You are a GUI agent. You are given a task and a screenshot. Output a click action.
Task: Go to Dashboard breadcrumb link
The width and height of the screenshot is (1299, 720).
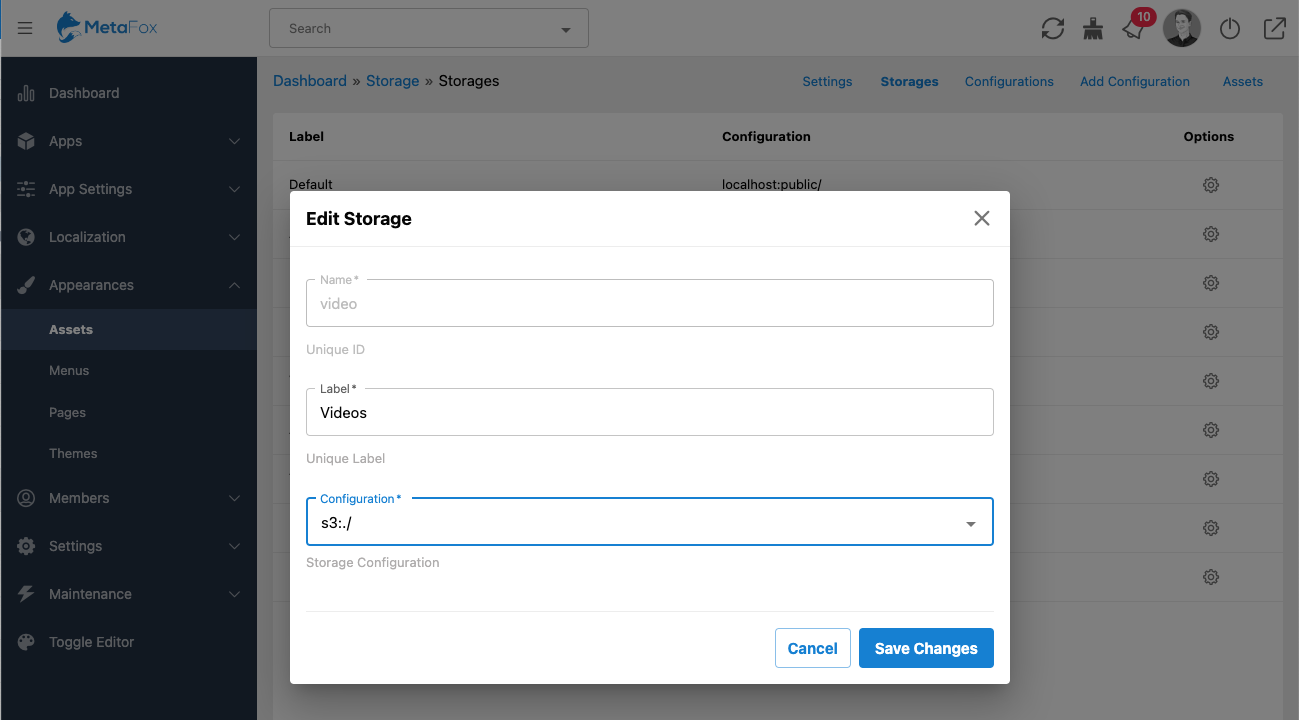pyautogui.click(x=310, y=81)
